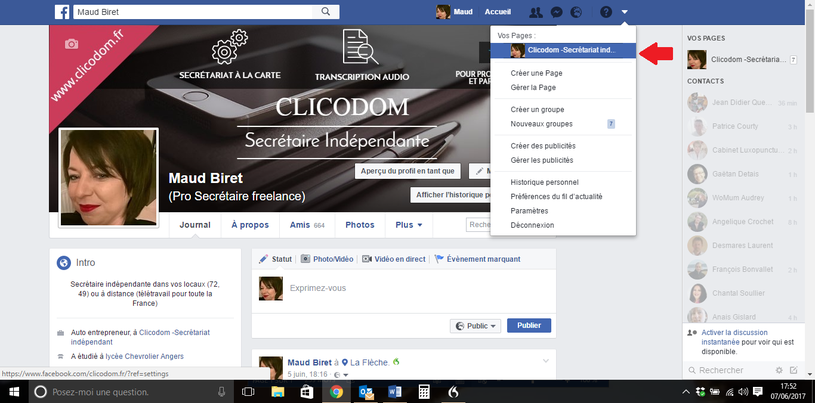Click the Facebook logo icon

pyautogui.click(x=62, y=12)
